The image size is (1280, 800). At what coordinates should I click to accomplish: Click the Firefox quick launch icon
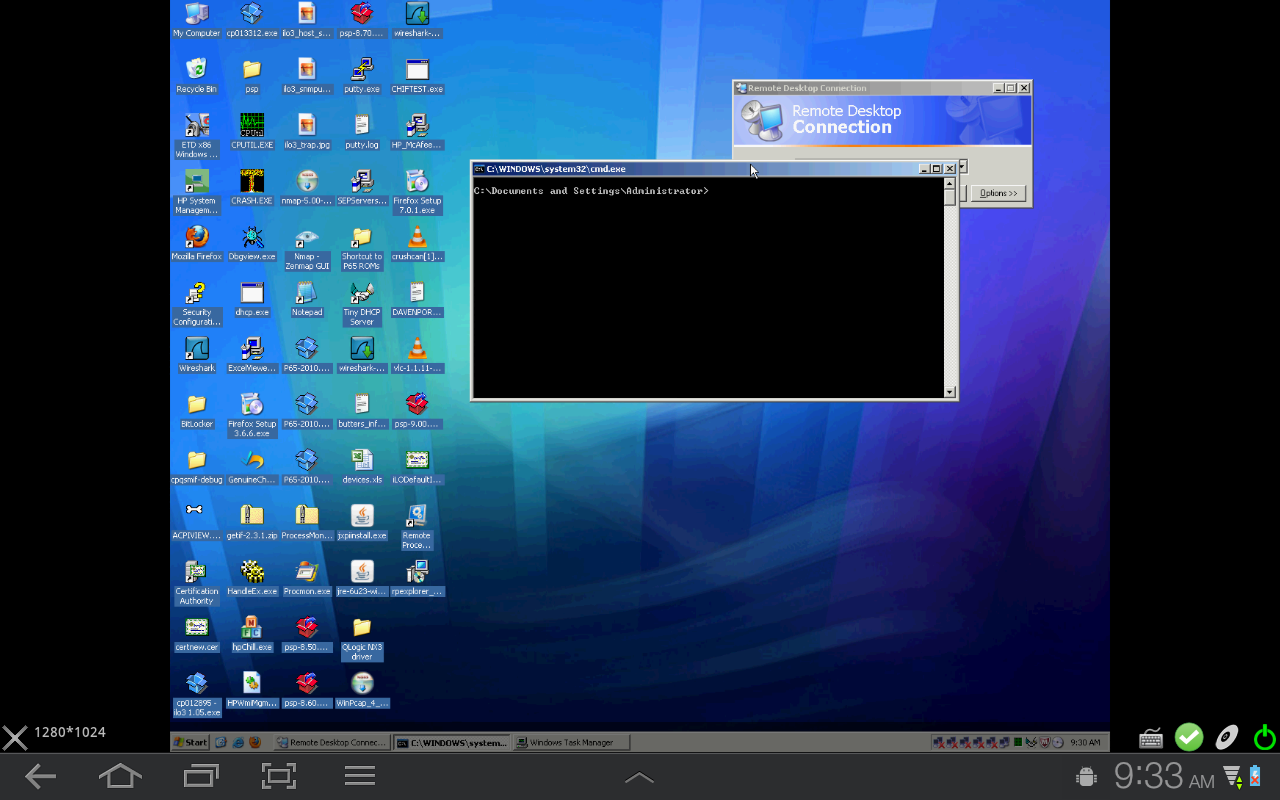[x=254, y=742]
